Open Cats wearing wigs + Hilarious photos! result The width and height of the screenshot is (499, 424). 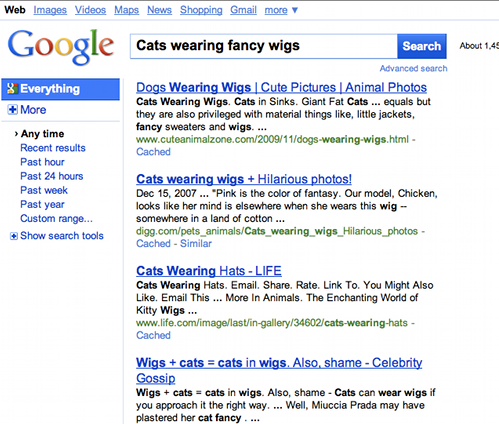click(x=244, y=179)
